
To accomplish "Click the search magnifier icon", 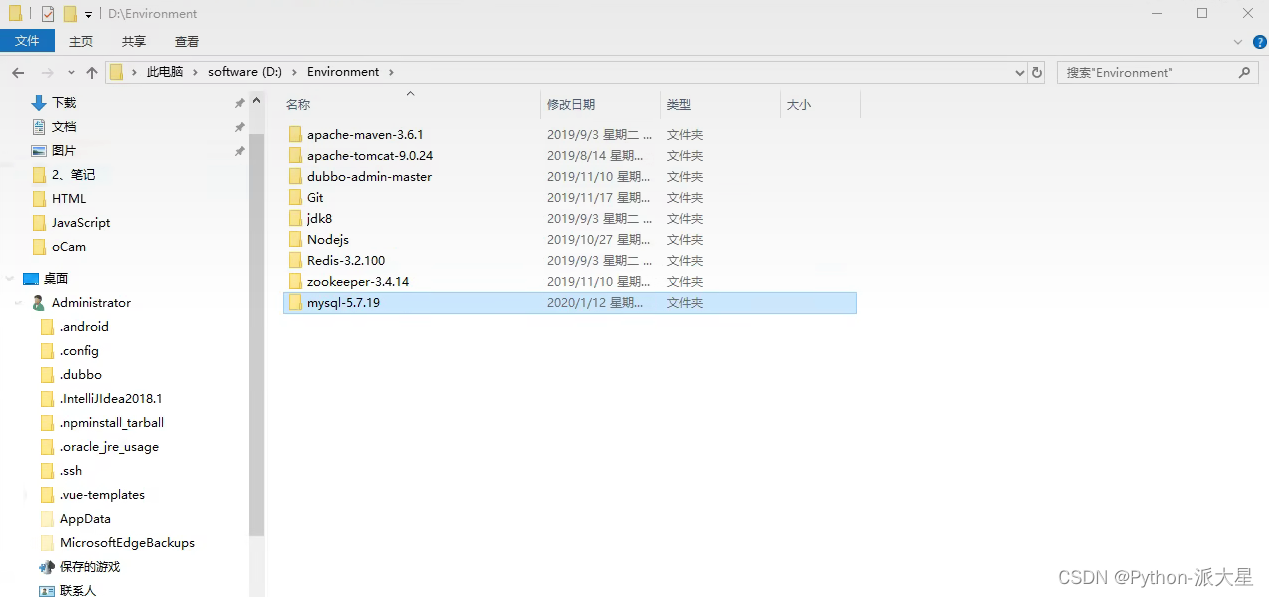I will pos(1245,72).
